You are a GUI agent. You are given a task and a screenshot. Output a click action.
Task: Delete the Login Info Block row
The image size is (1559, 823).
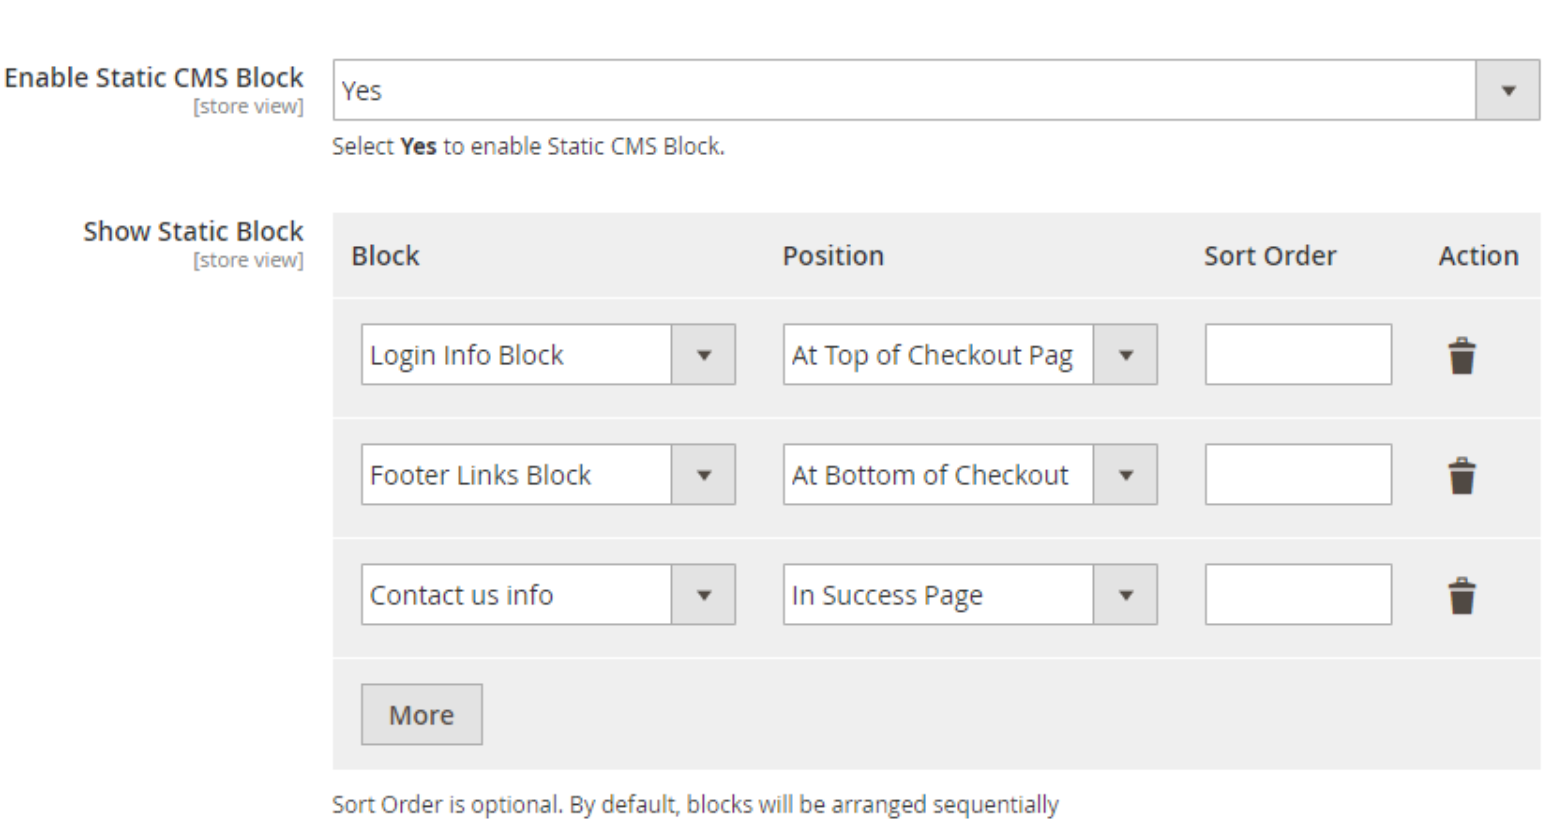(1462, 356)
